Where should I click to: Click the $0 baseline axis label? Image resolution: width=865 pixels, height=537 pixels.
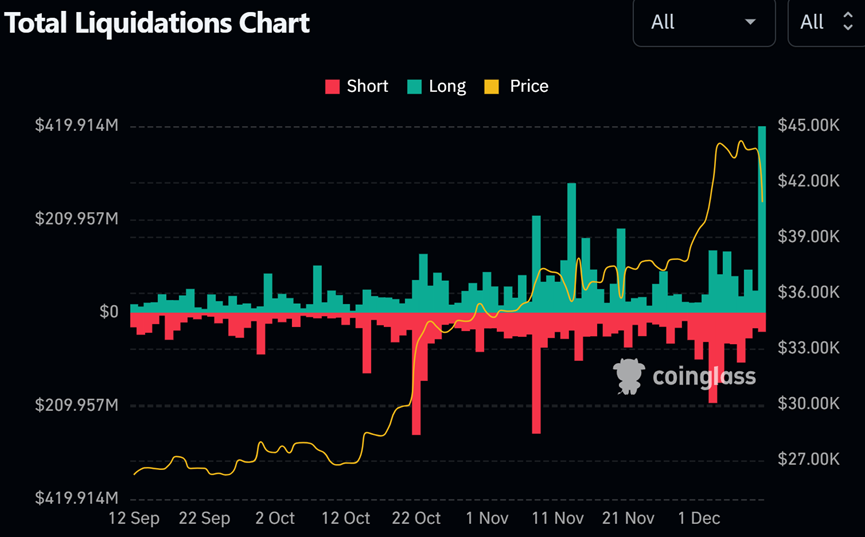109,312
